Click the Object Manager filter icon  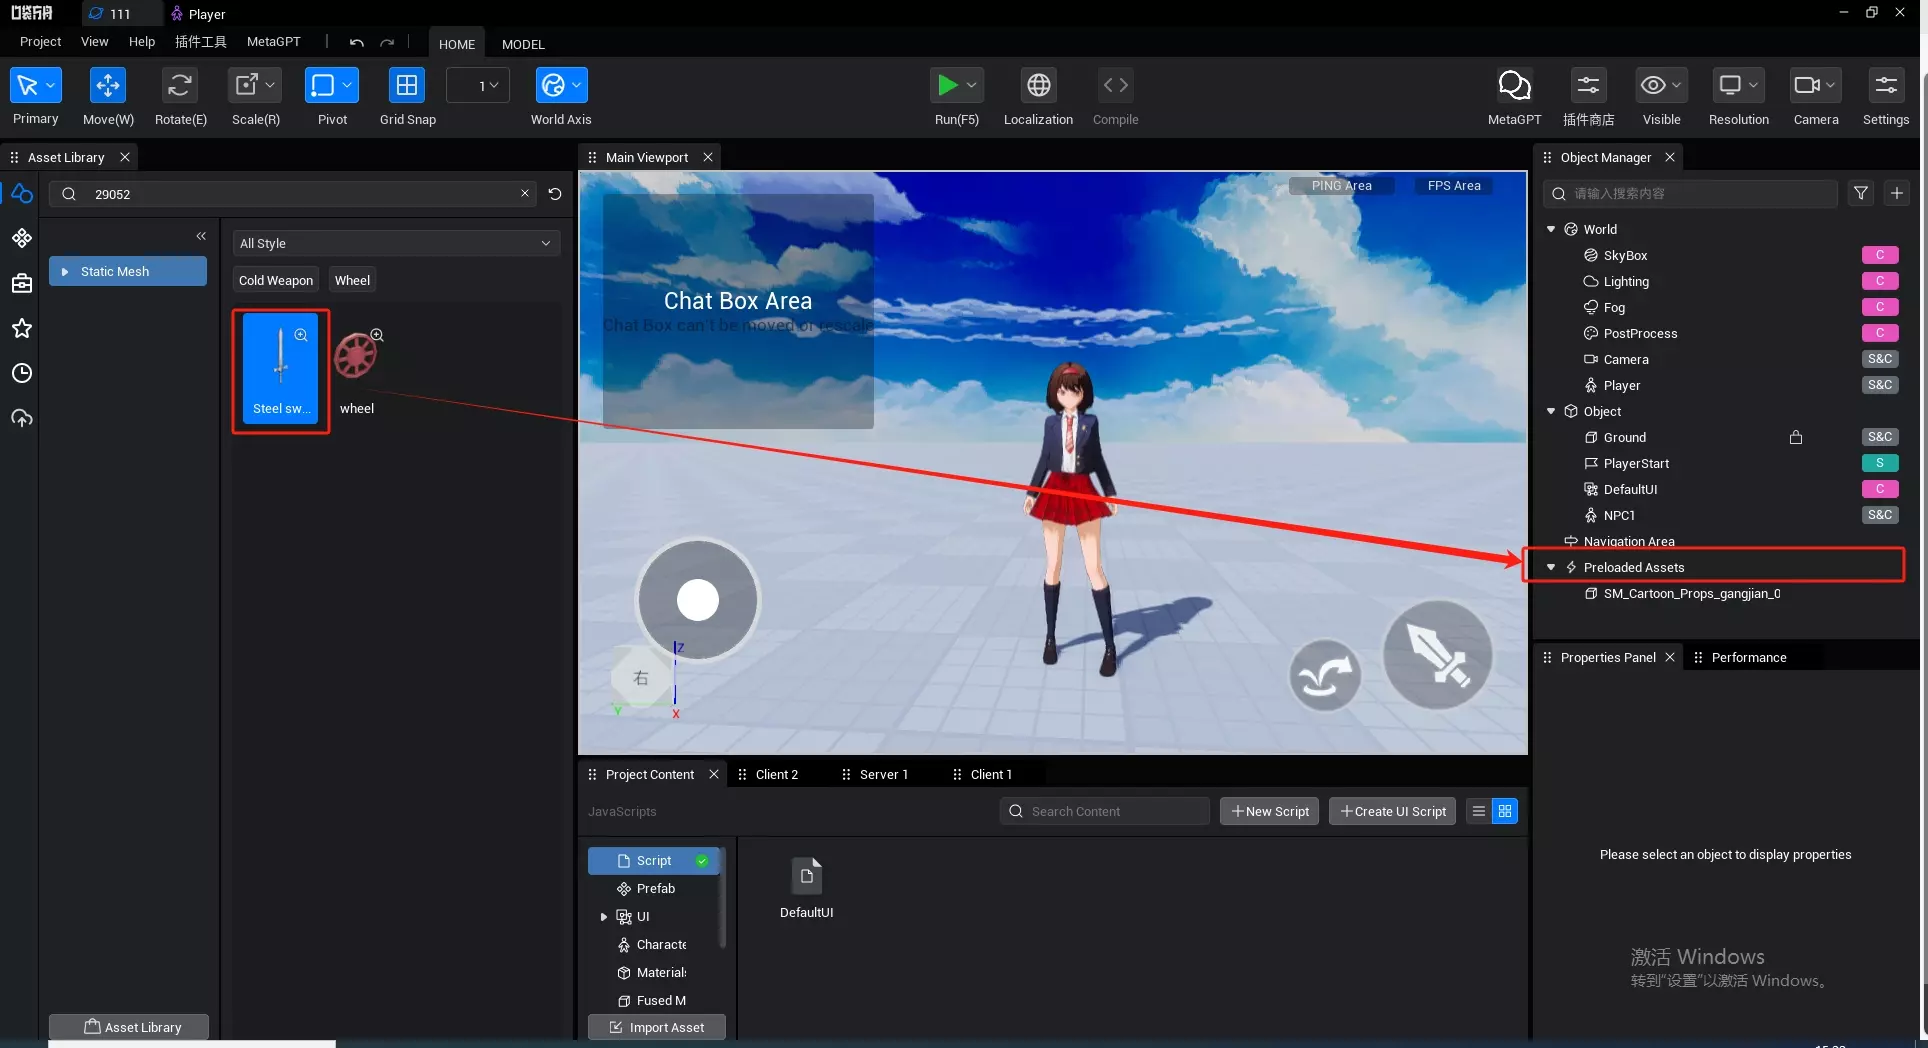point(1860,193)
